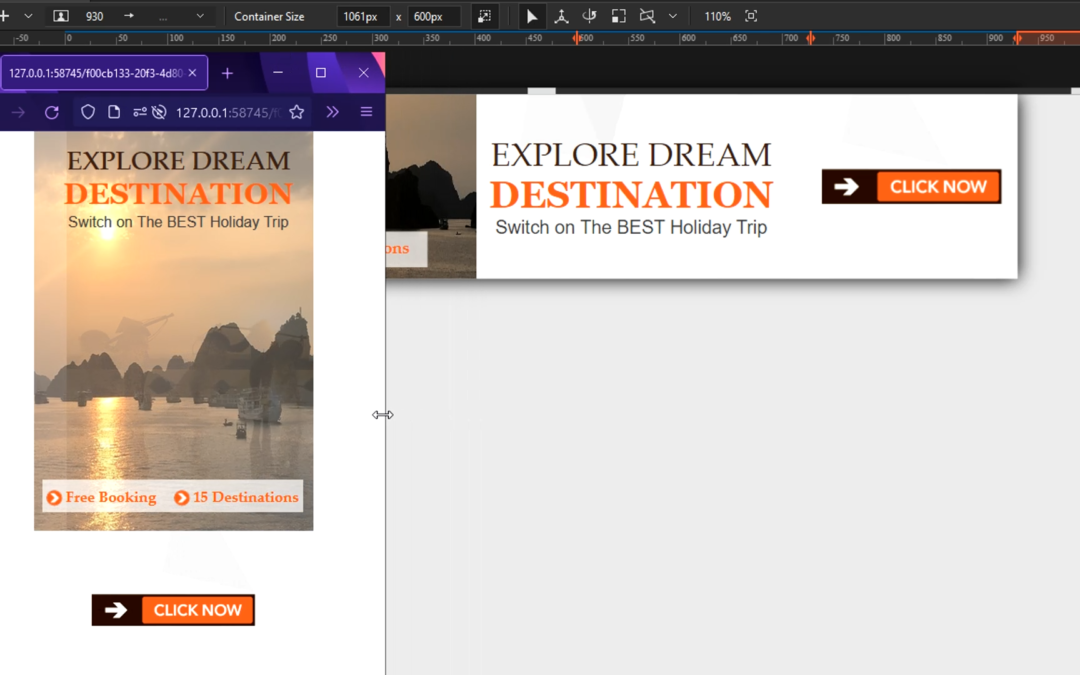Click the CLICK NOW button in the banner
The image size is (1080, 675).
[x=911, y=186]
